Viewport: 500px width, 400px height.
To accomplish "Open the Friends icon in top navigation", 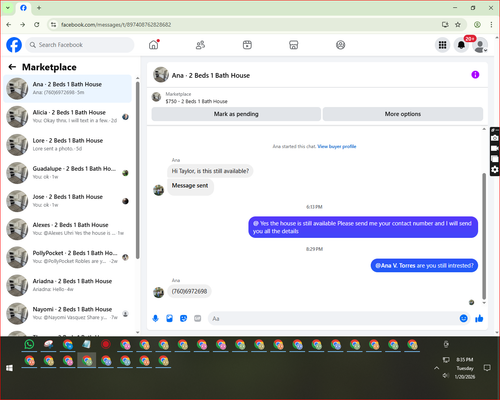I will [200, 45].
